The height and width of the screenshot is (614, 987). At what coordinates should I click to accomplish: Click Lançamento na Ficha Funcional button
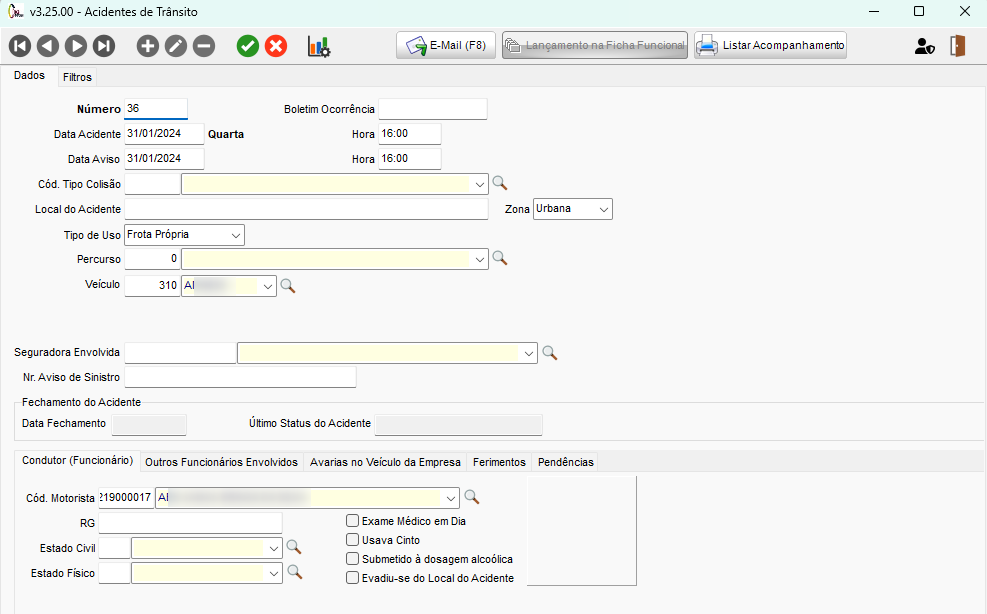pos(595,45)
